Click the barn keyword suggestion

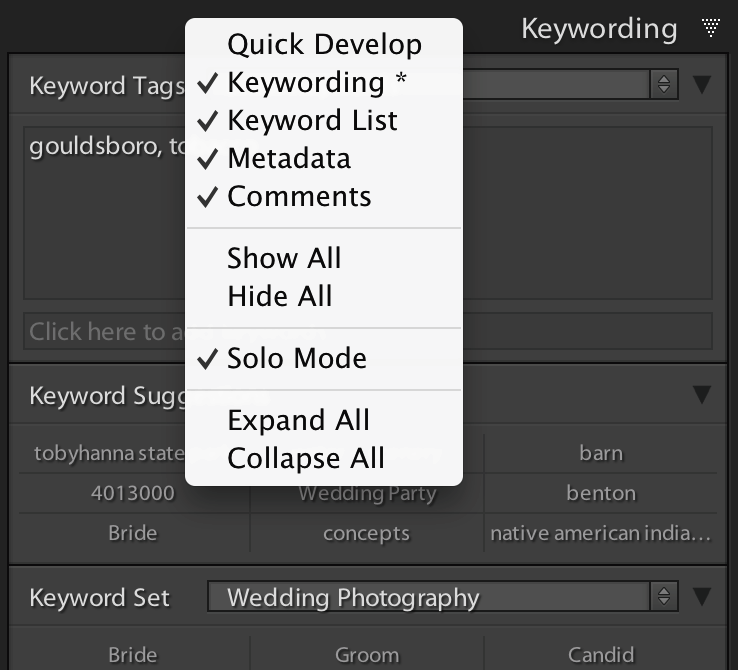tap(600, 453)
